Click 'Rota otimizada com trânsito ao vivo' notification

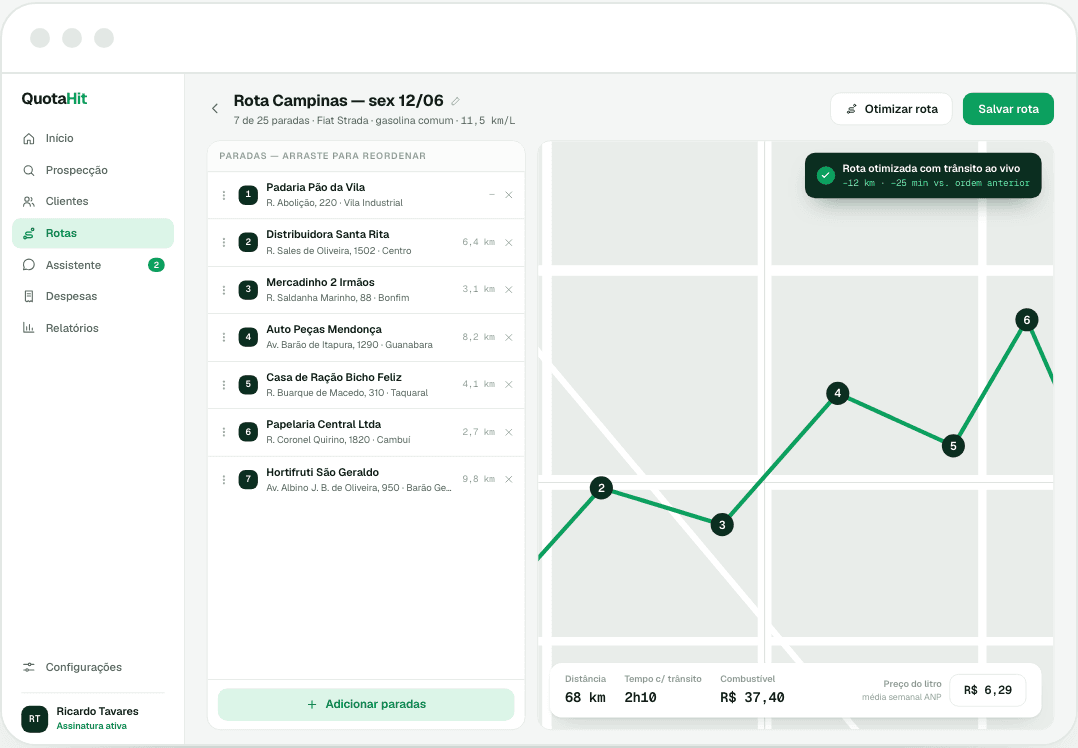(x=923, y=175)
